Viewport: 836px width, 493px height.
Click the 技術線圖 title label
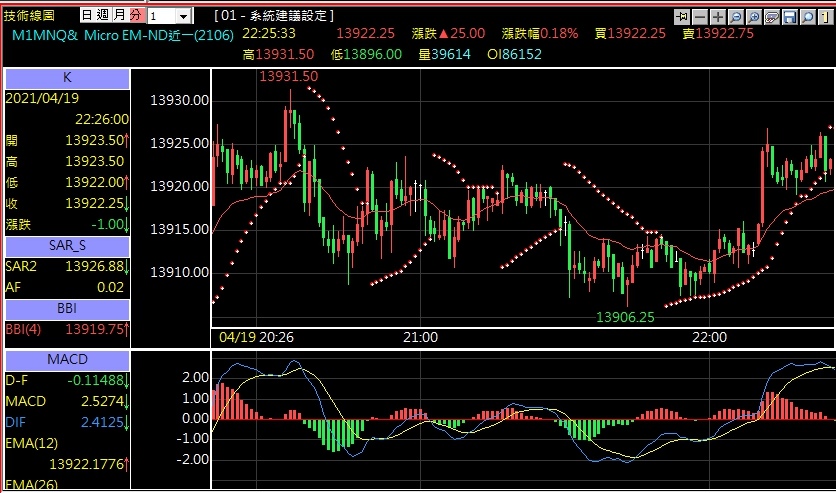(29, 15)
